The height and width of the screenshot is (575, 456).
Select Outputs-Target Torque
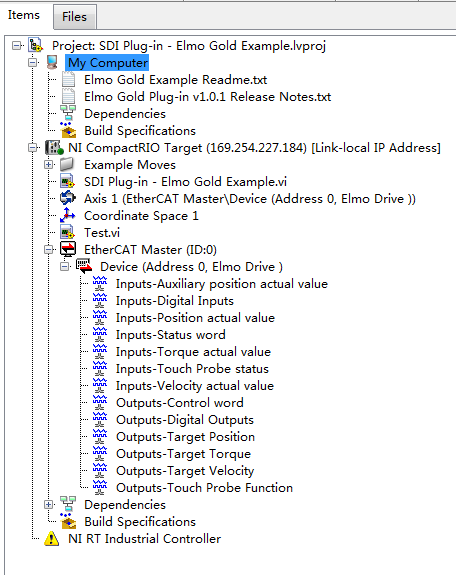(x=183, y=454)
